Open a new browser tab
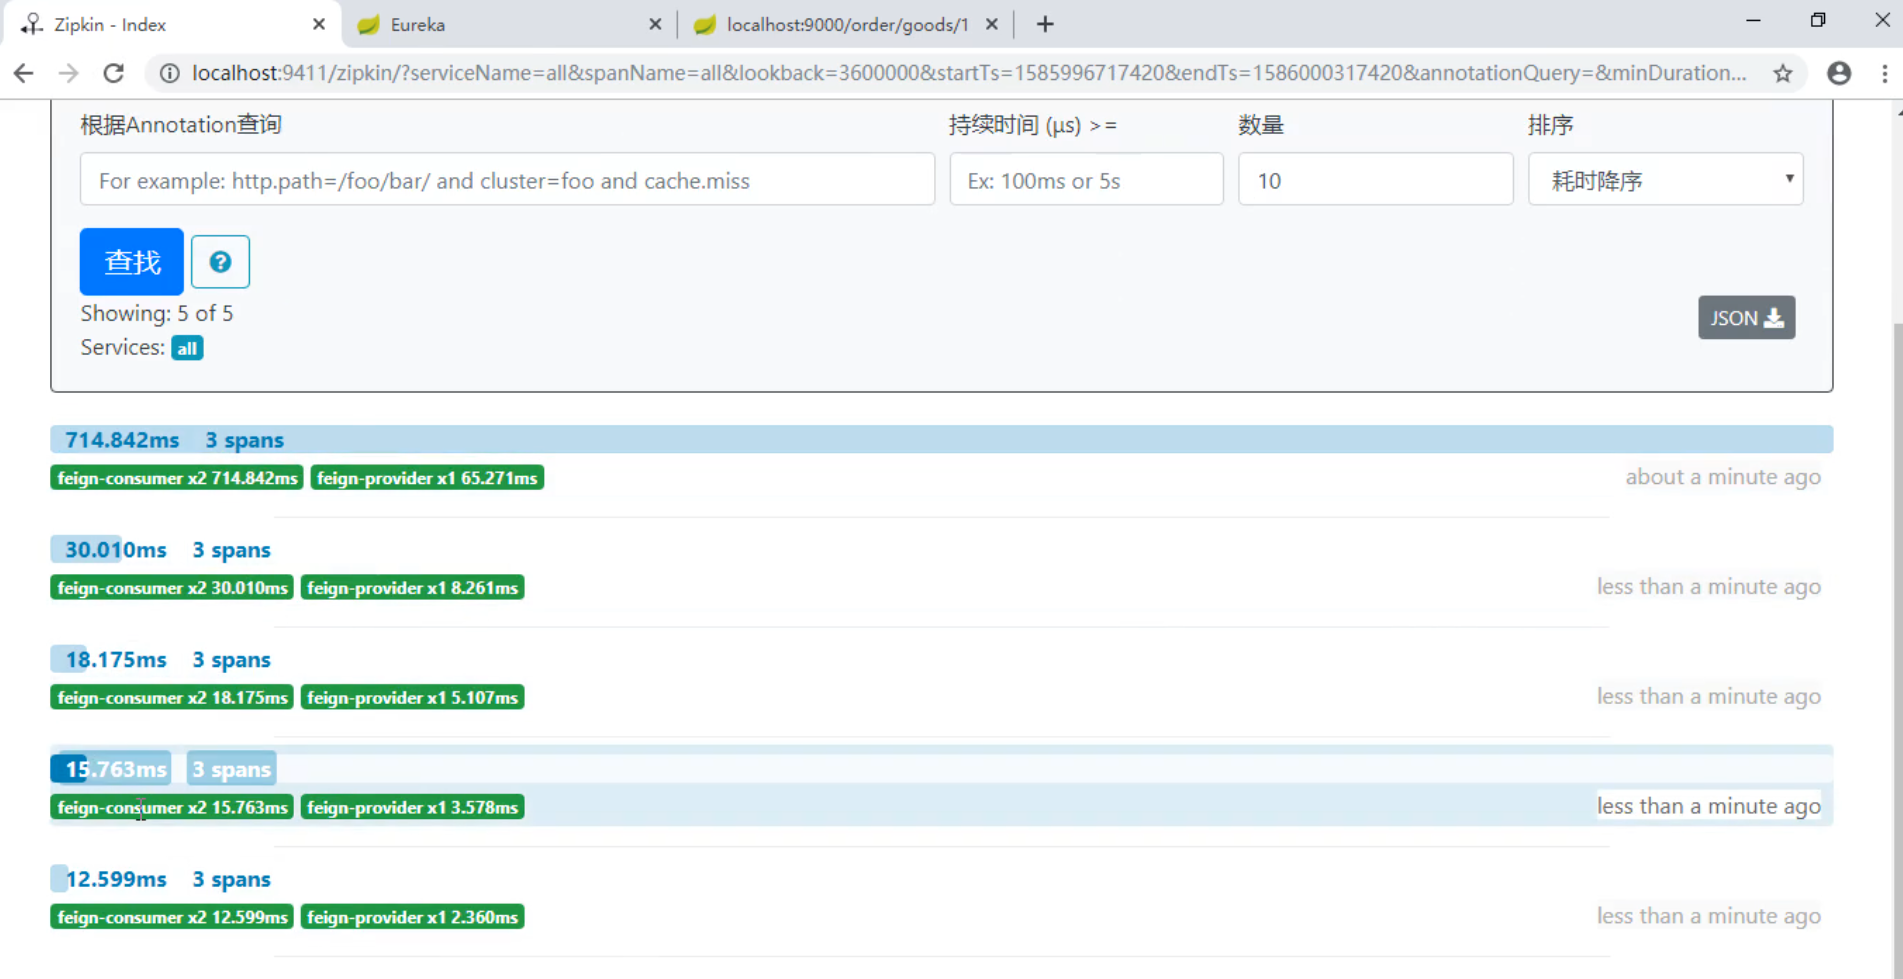Viewport: 1903px width, 979px height. (x=1045, y=24)
